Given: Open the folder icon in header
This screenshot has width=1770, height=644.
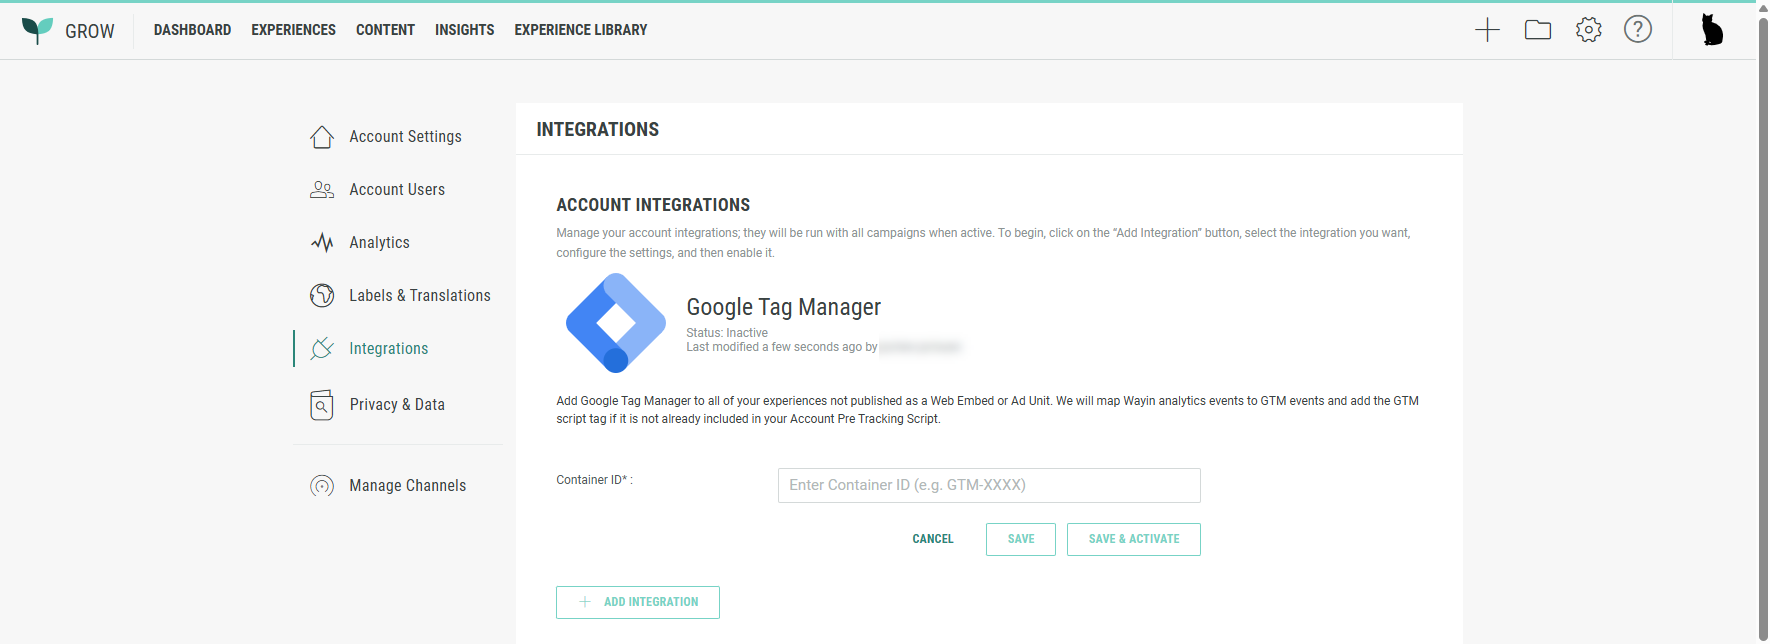Looking at the screenshot, I should 1537,30.
